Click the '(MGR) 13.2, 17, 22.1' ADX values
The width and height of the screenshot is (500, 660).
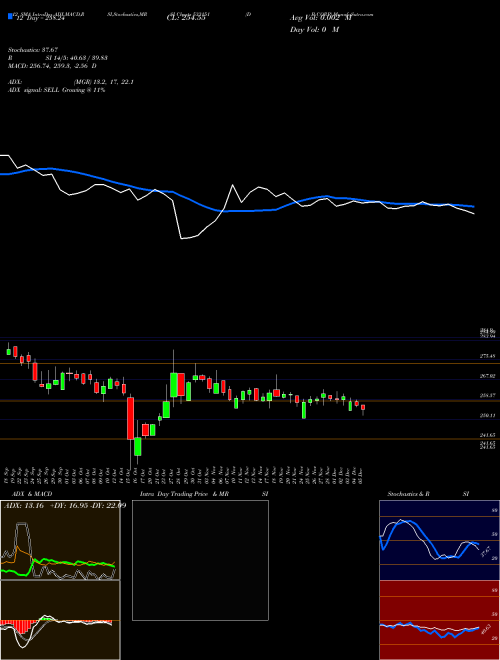(103, 82)
